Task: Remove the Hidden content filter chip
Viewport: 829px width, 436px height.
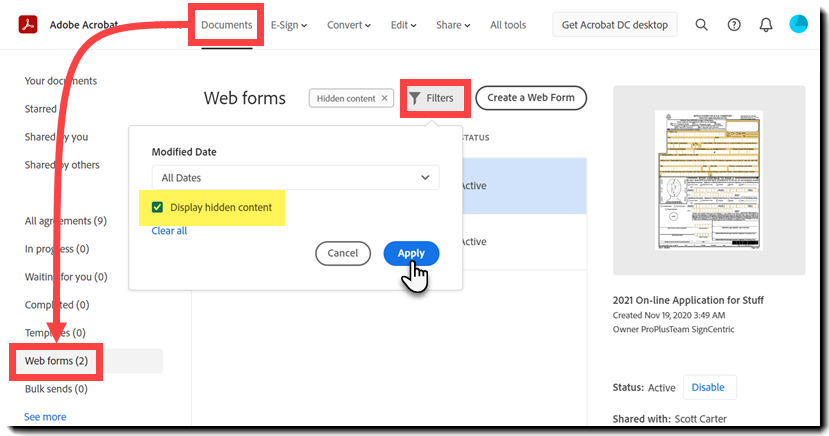Action: pos(384,98)
